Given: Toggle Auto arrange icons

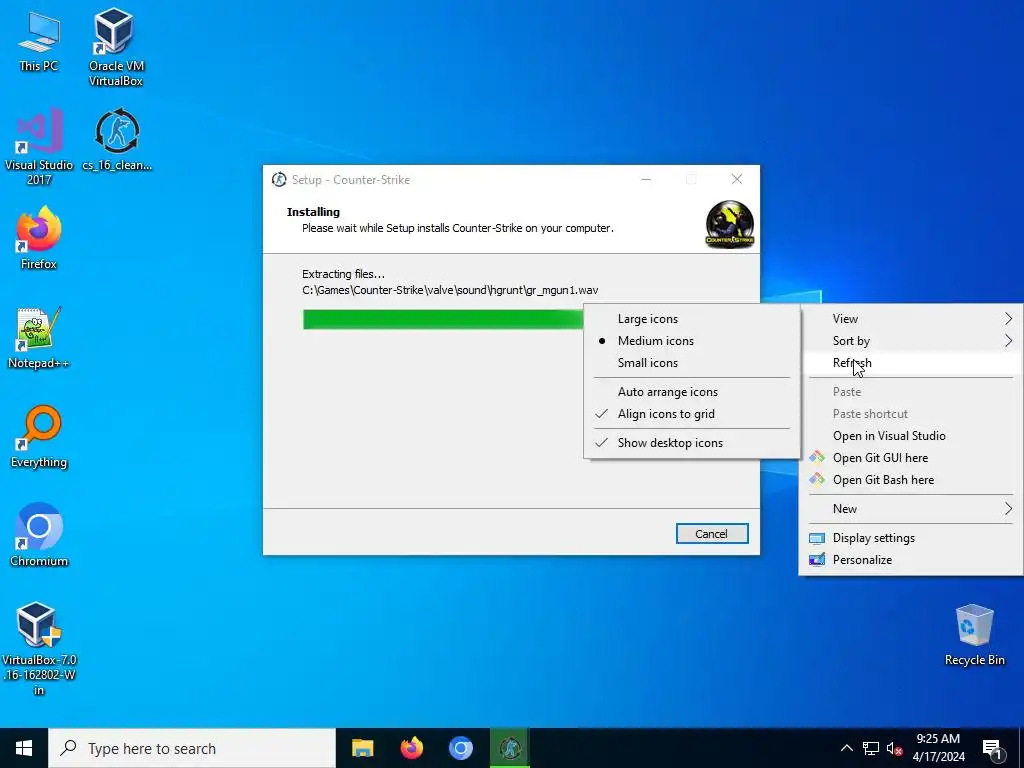Looking at the screenshot, I should pyautogui.click(x=692, y=392).
